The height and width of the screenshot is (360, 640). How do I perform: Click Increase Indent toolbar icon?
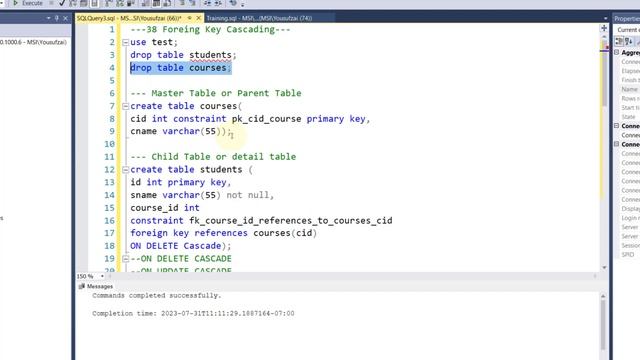click(x=218, y=3)
